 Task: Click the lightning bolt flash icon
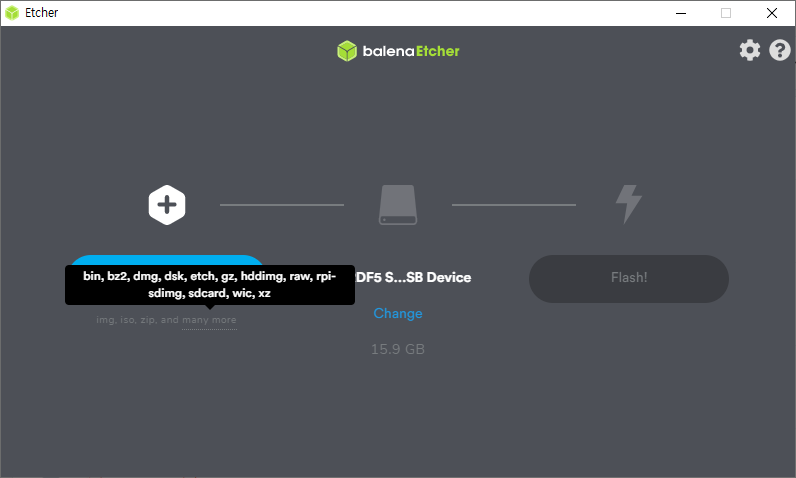pos(629,204)
